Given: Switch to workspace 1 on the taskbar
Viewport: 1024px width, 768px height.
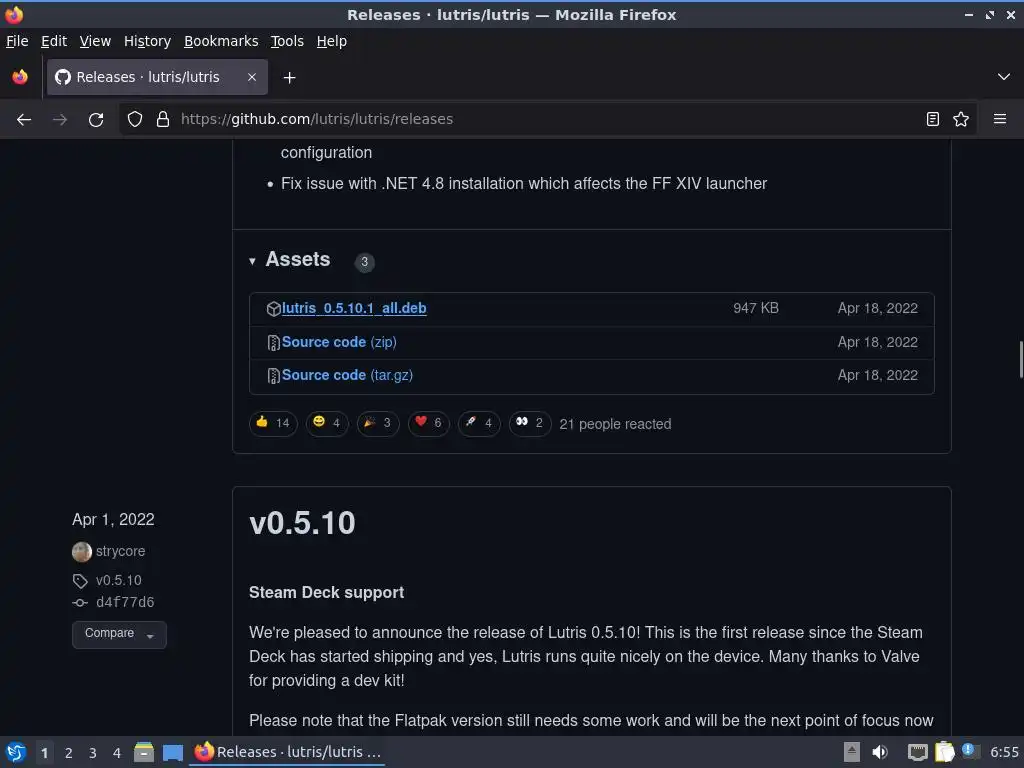Looking at the screenshot, I should 44,753.
